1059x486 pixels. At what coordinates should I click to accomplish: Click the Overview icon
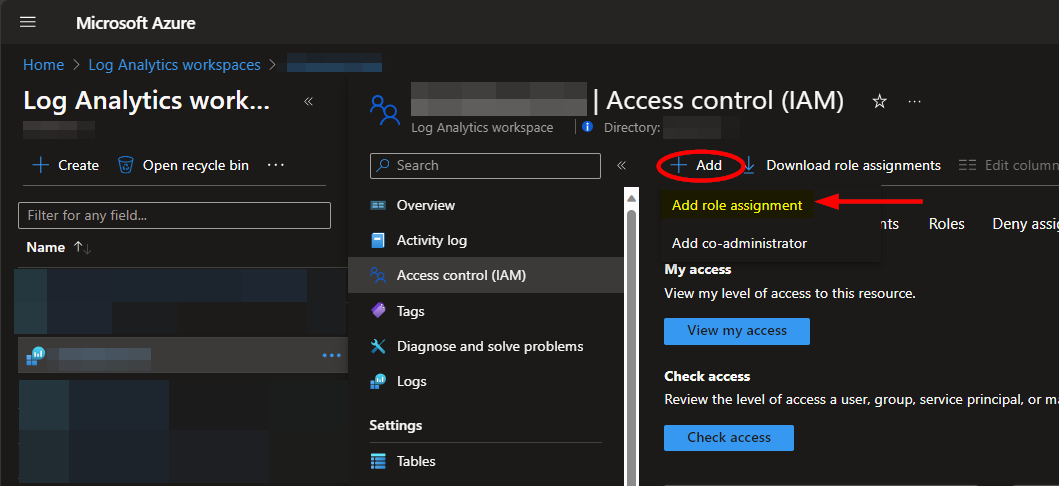point(378,205)
